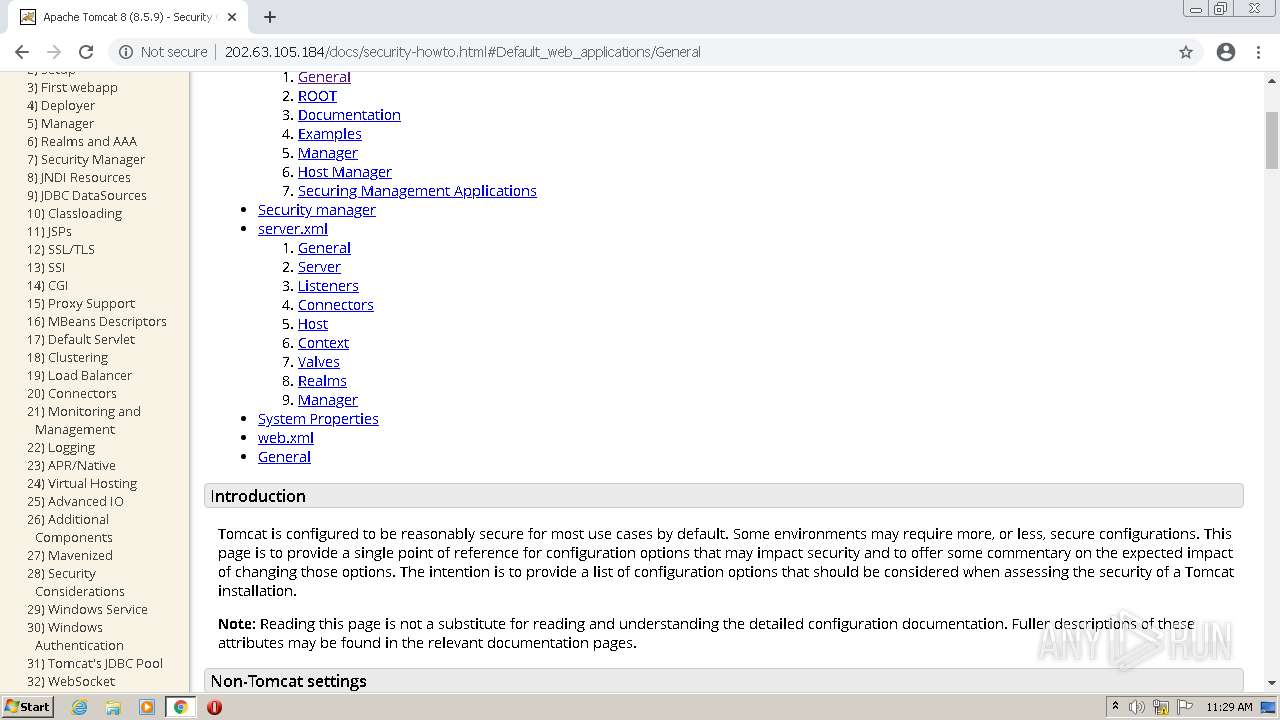Open Securing Management Applications link
This screenshot has width=1280, height=720.
click(x=417, y=191)
